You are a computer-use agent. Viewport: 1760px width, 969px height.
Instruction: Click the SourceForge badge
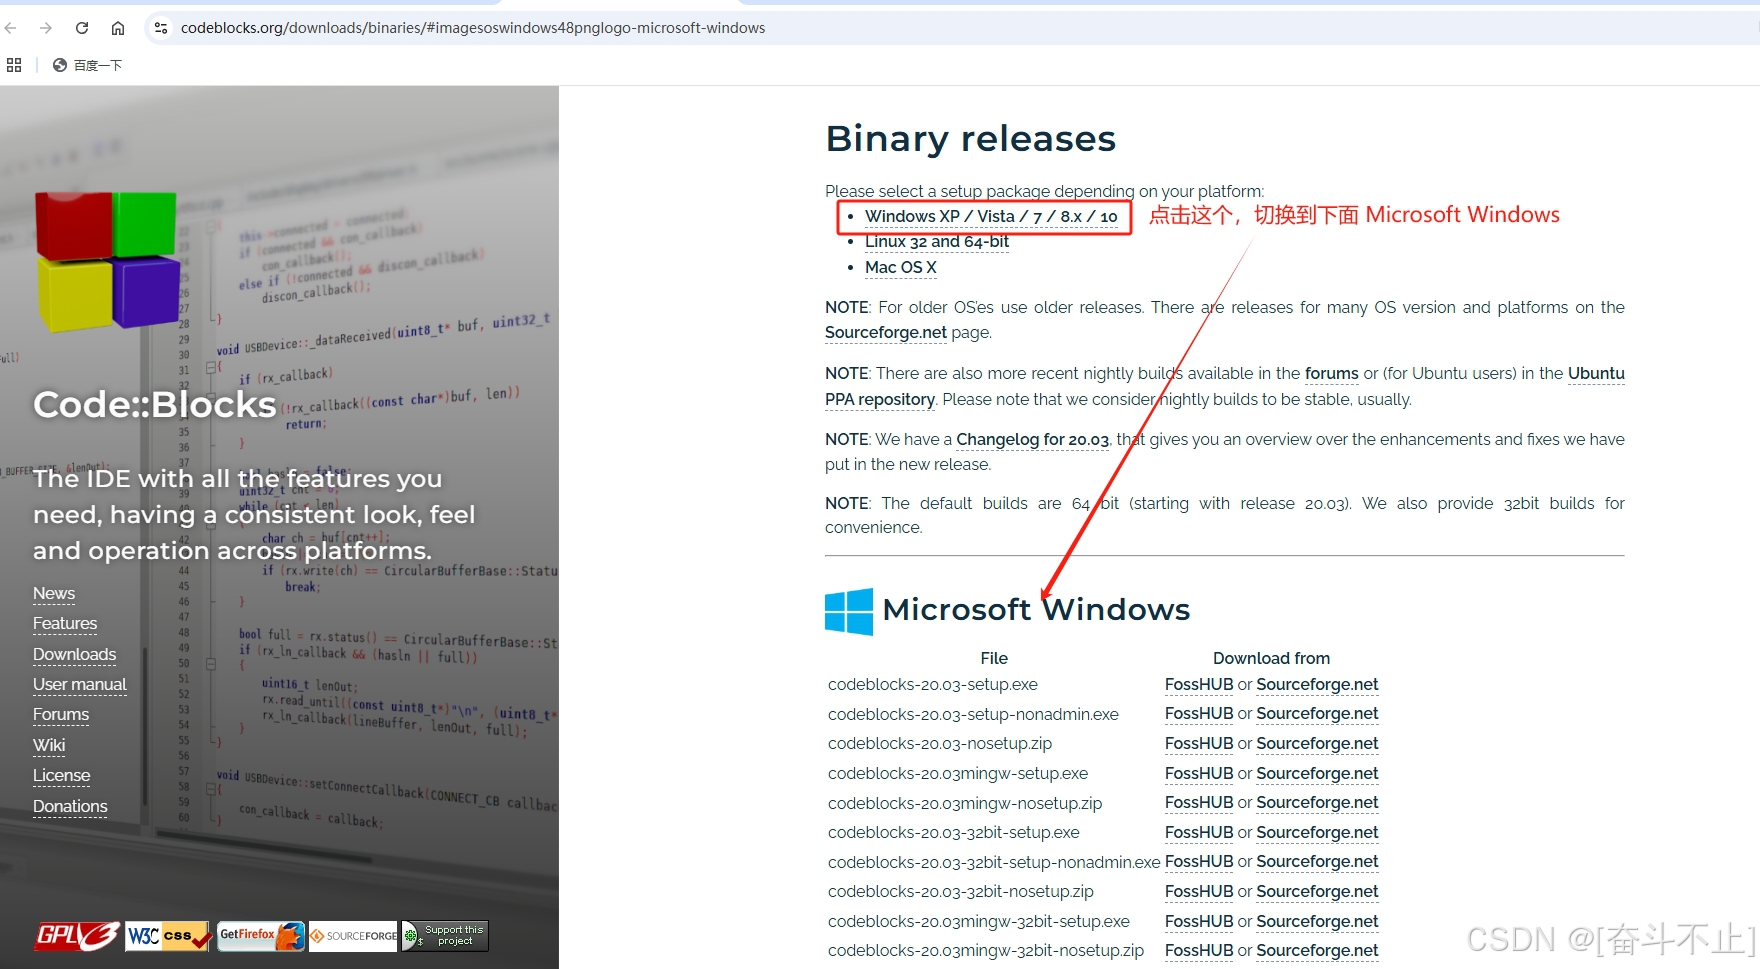pyautogui.click(x=353, y=936)
